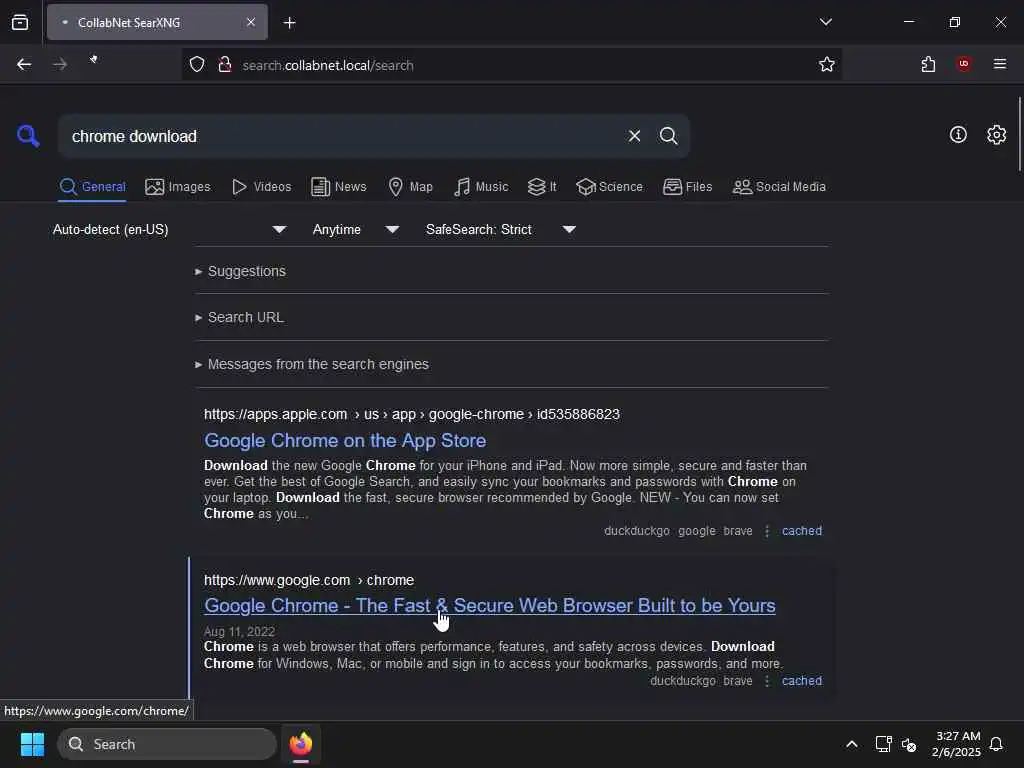1024x768 pixels.
Task: Switch to the Music category
Action: (x=481, y=187)
